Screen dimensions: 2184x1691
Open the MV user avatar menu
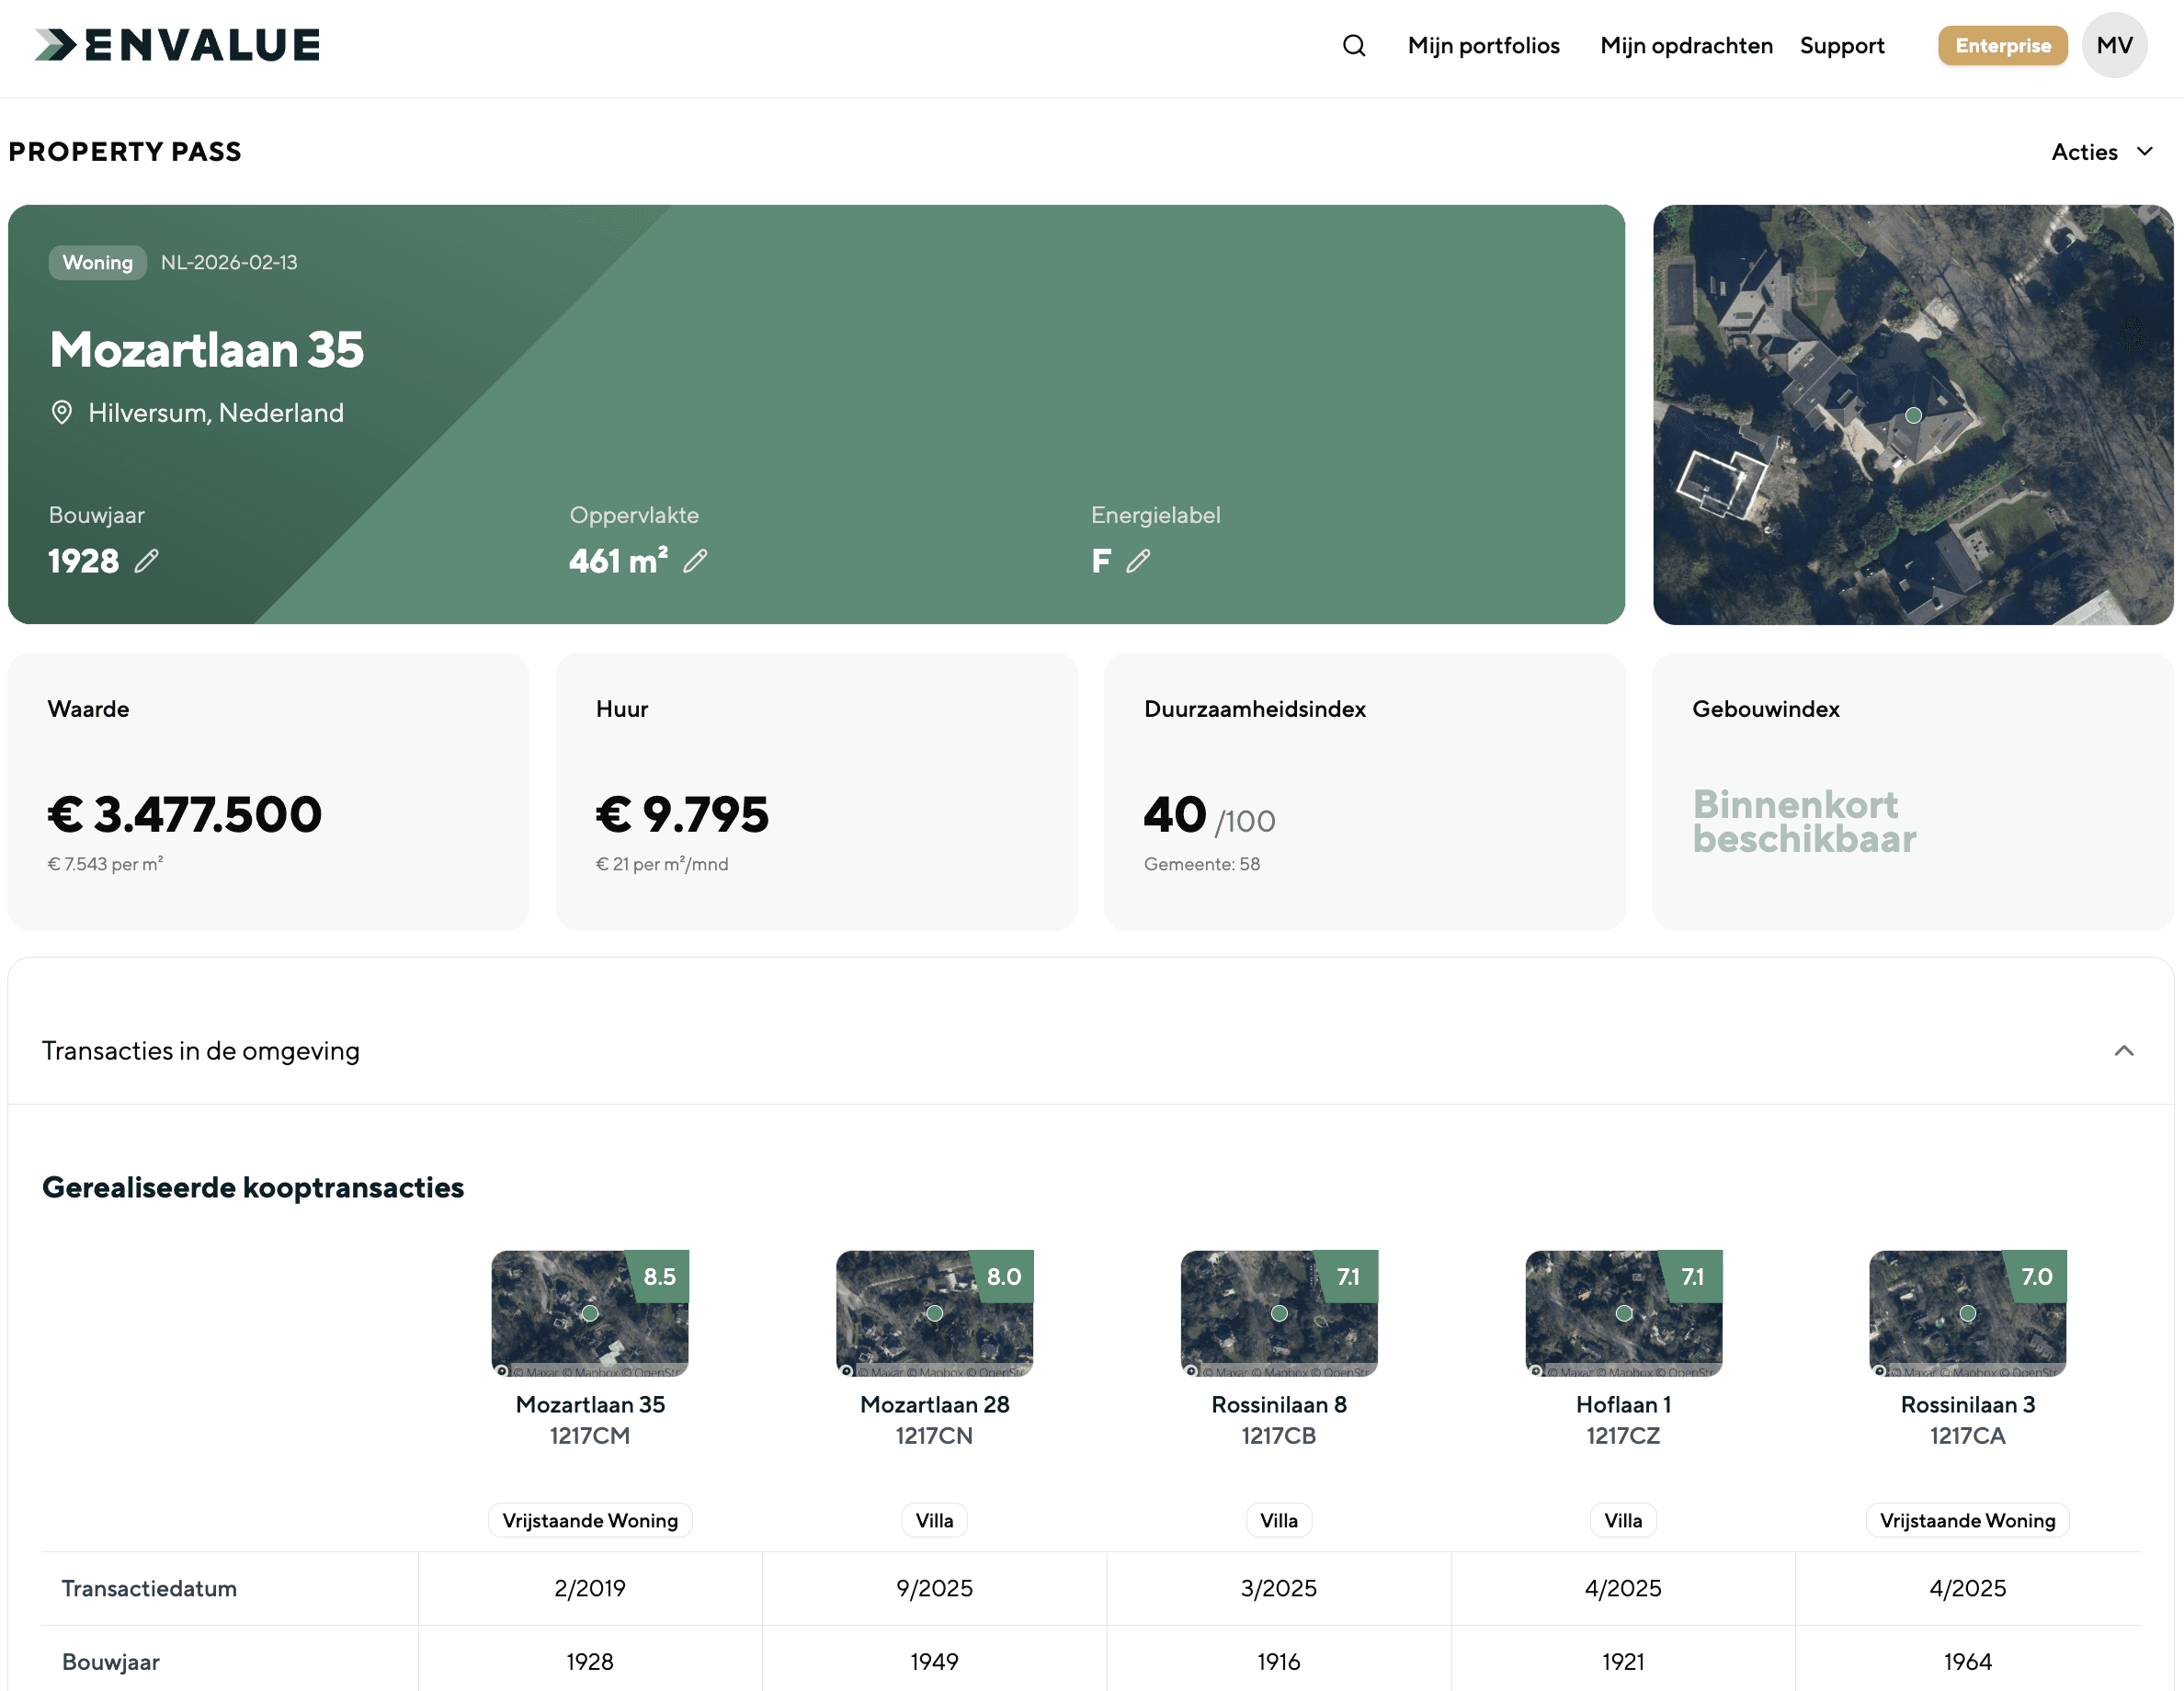[2114, 45]
